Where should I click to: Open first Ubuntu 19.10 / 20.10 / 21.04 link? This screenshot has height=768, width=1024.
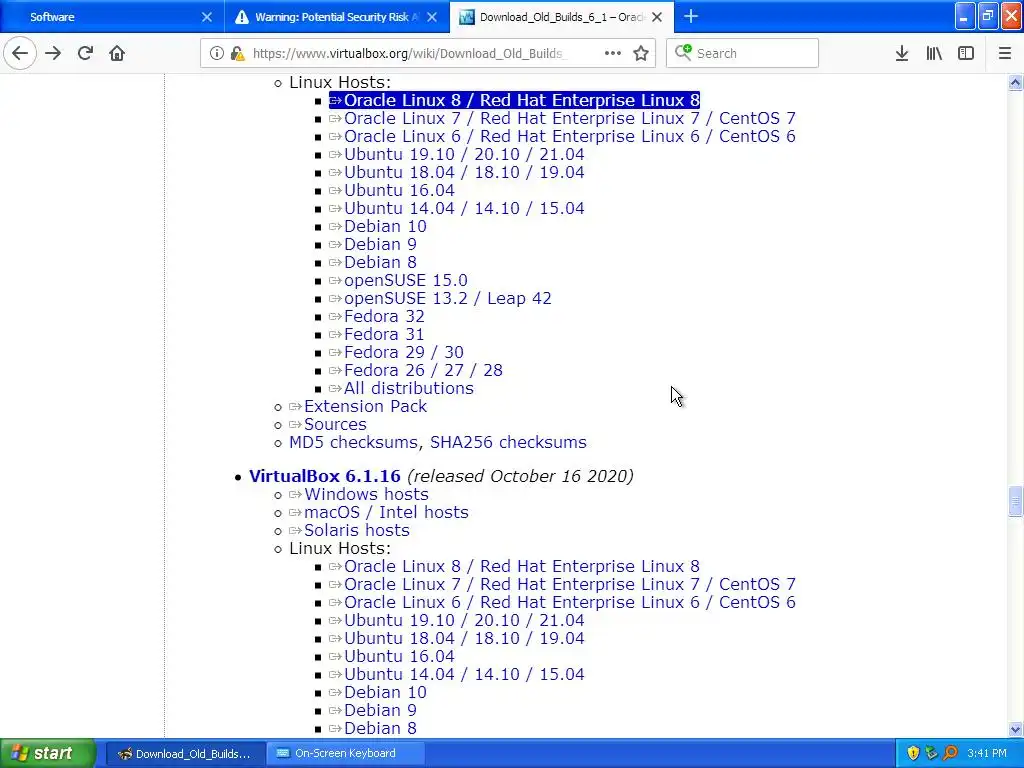[x=464, y=154]
